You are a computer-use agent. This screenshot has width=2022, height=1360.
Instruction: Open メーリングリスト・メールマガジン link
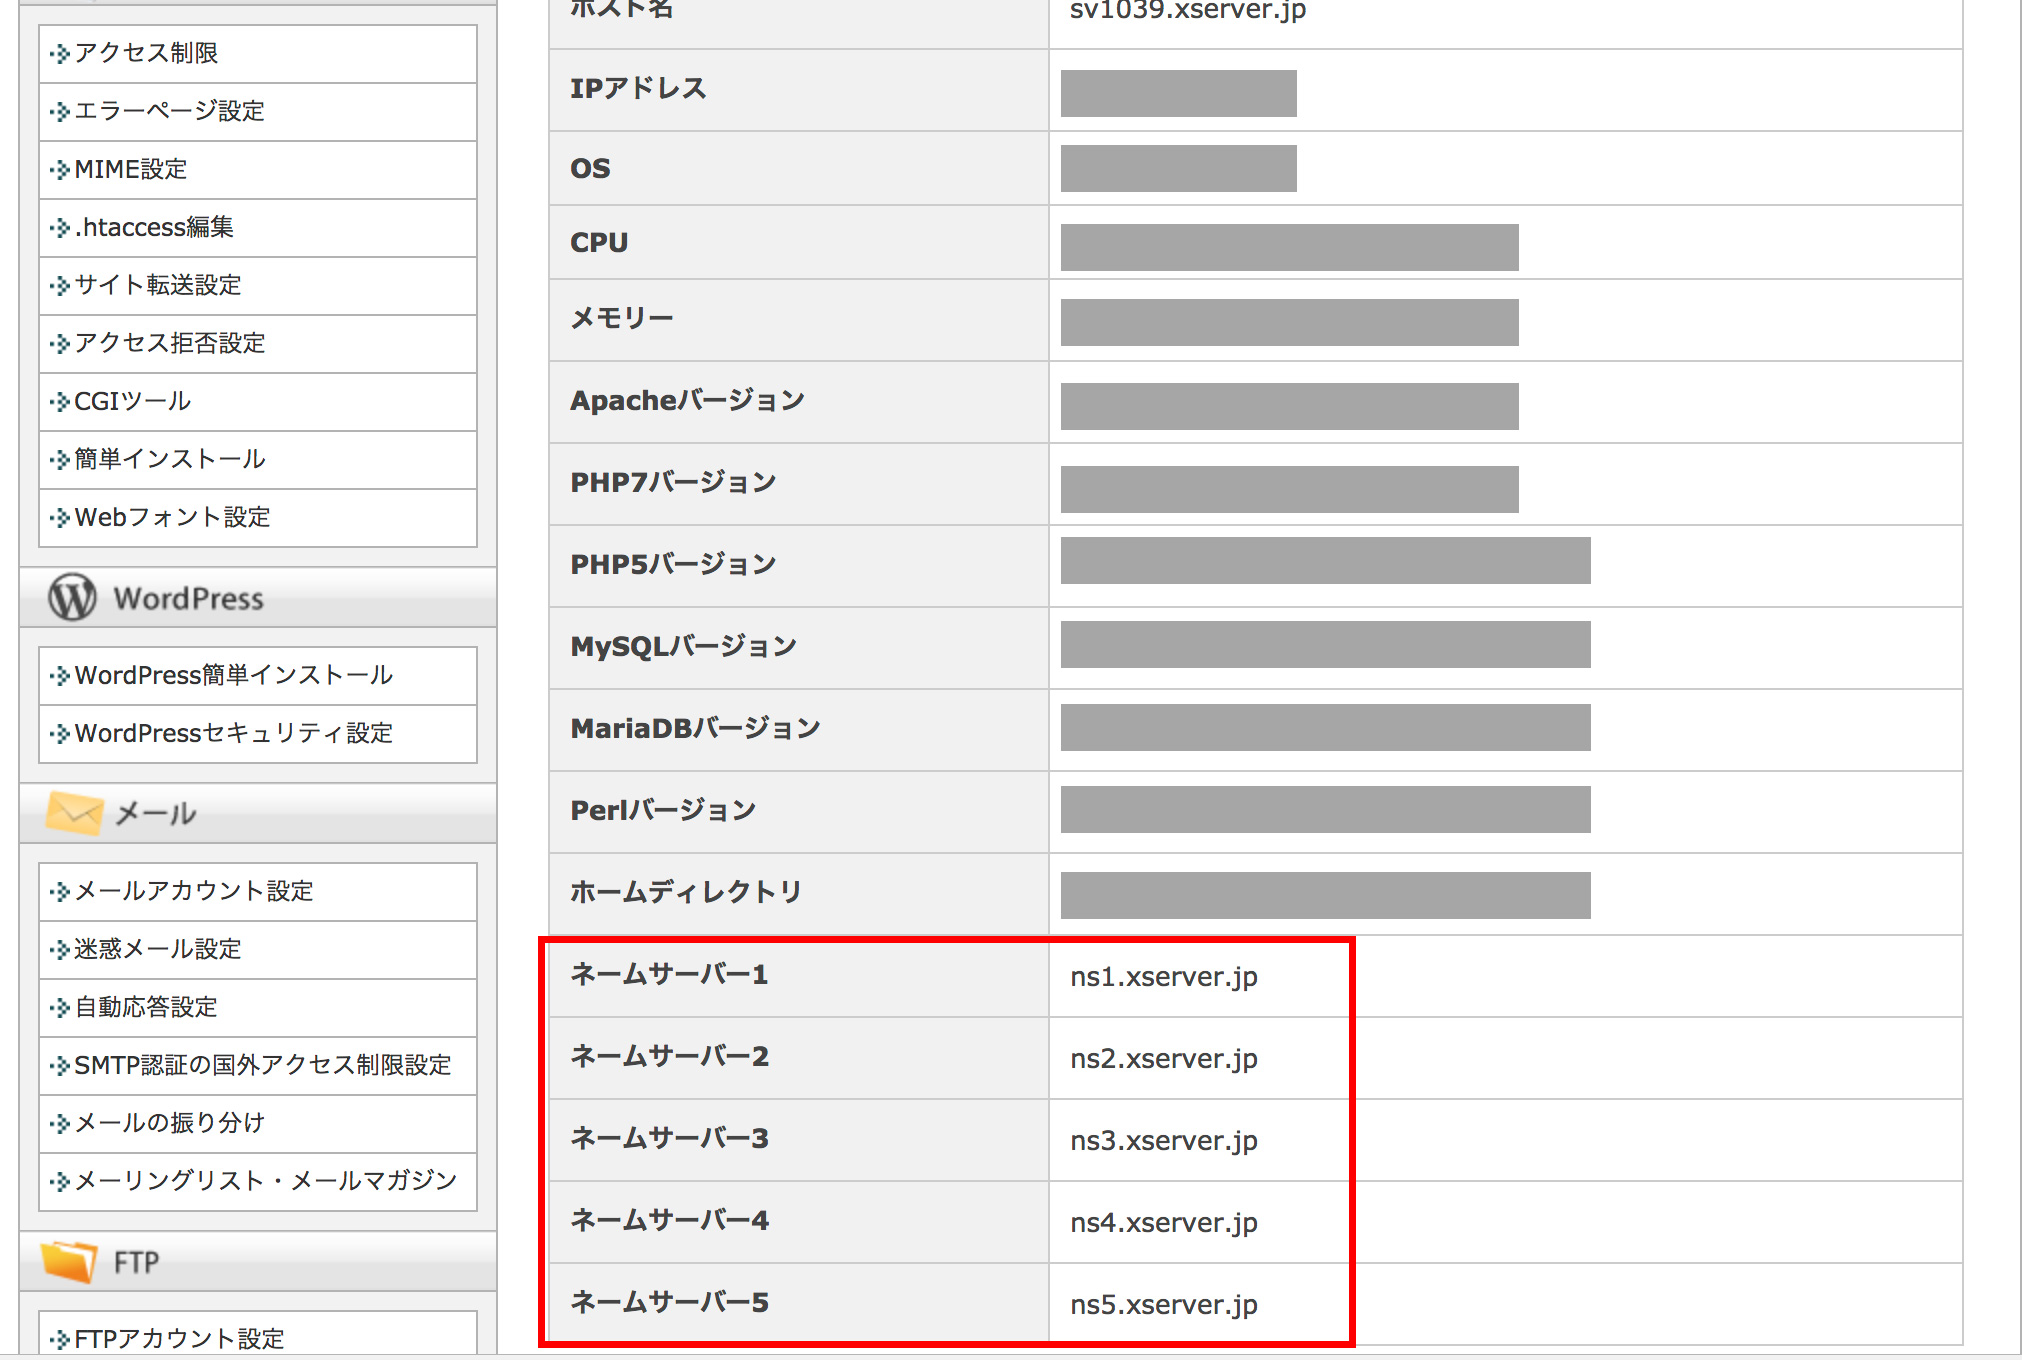266,1181
